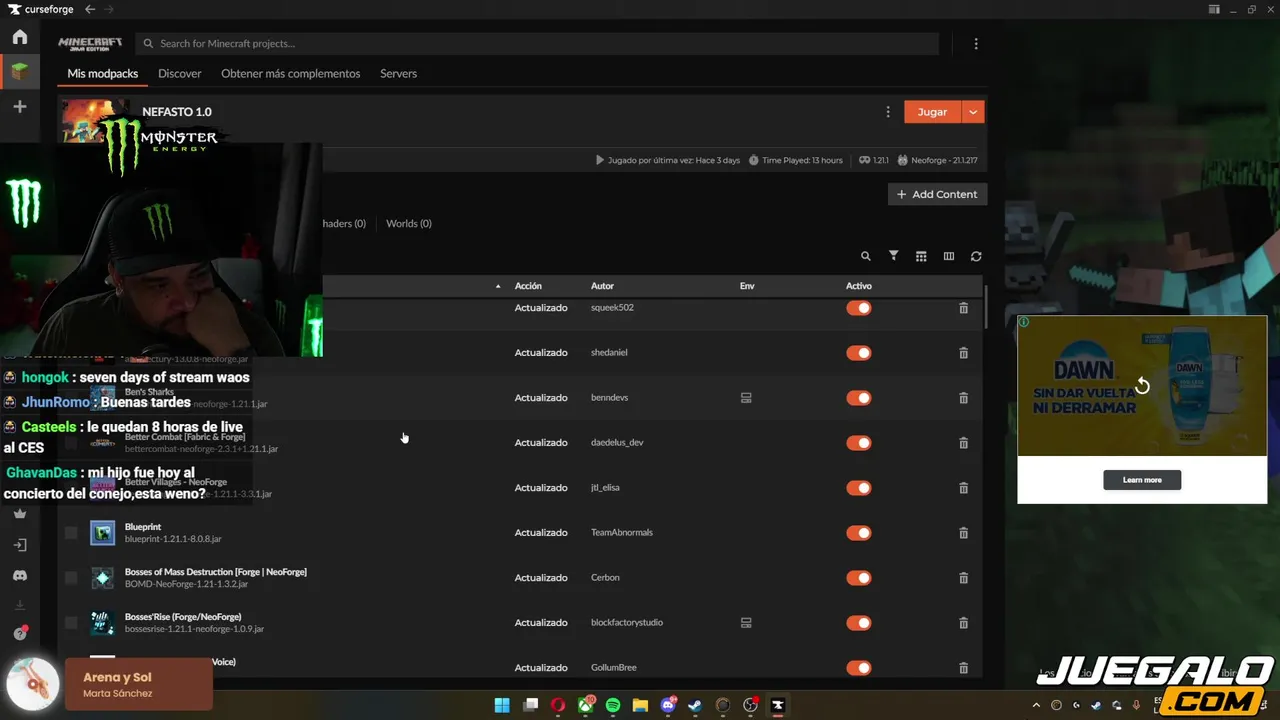
Task: Open the columns layout icon
Action: click(949, 256)
